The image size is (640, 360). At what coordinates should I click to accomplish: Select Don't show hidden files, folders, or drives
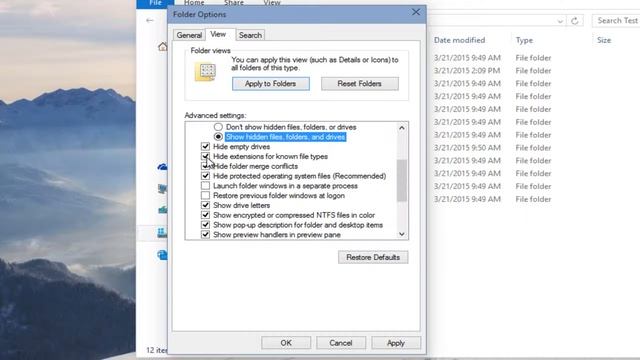(x=218, y=127)
